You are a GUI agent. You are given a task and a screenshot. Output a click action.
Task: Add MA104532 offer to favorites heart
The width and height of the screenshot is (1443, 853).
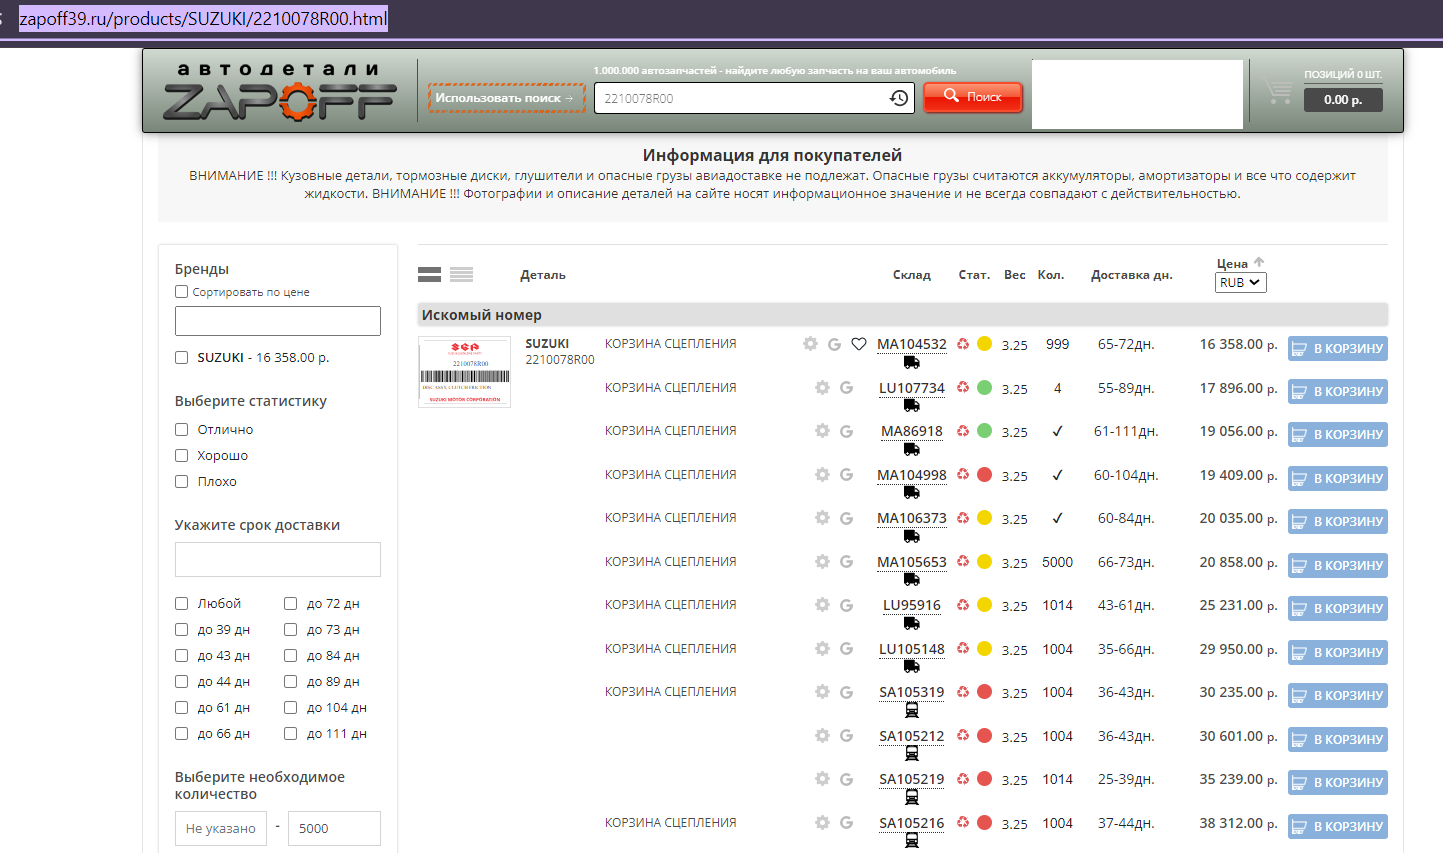tap(858, 344)
